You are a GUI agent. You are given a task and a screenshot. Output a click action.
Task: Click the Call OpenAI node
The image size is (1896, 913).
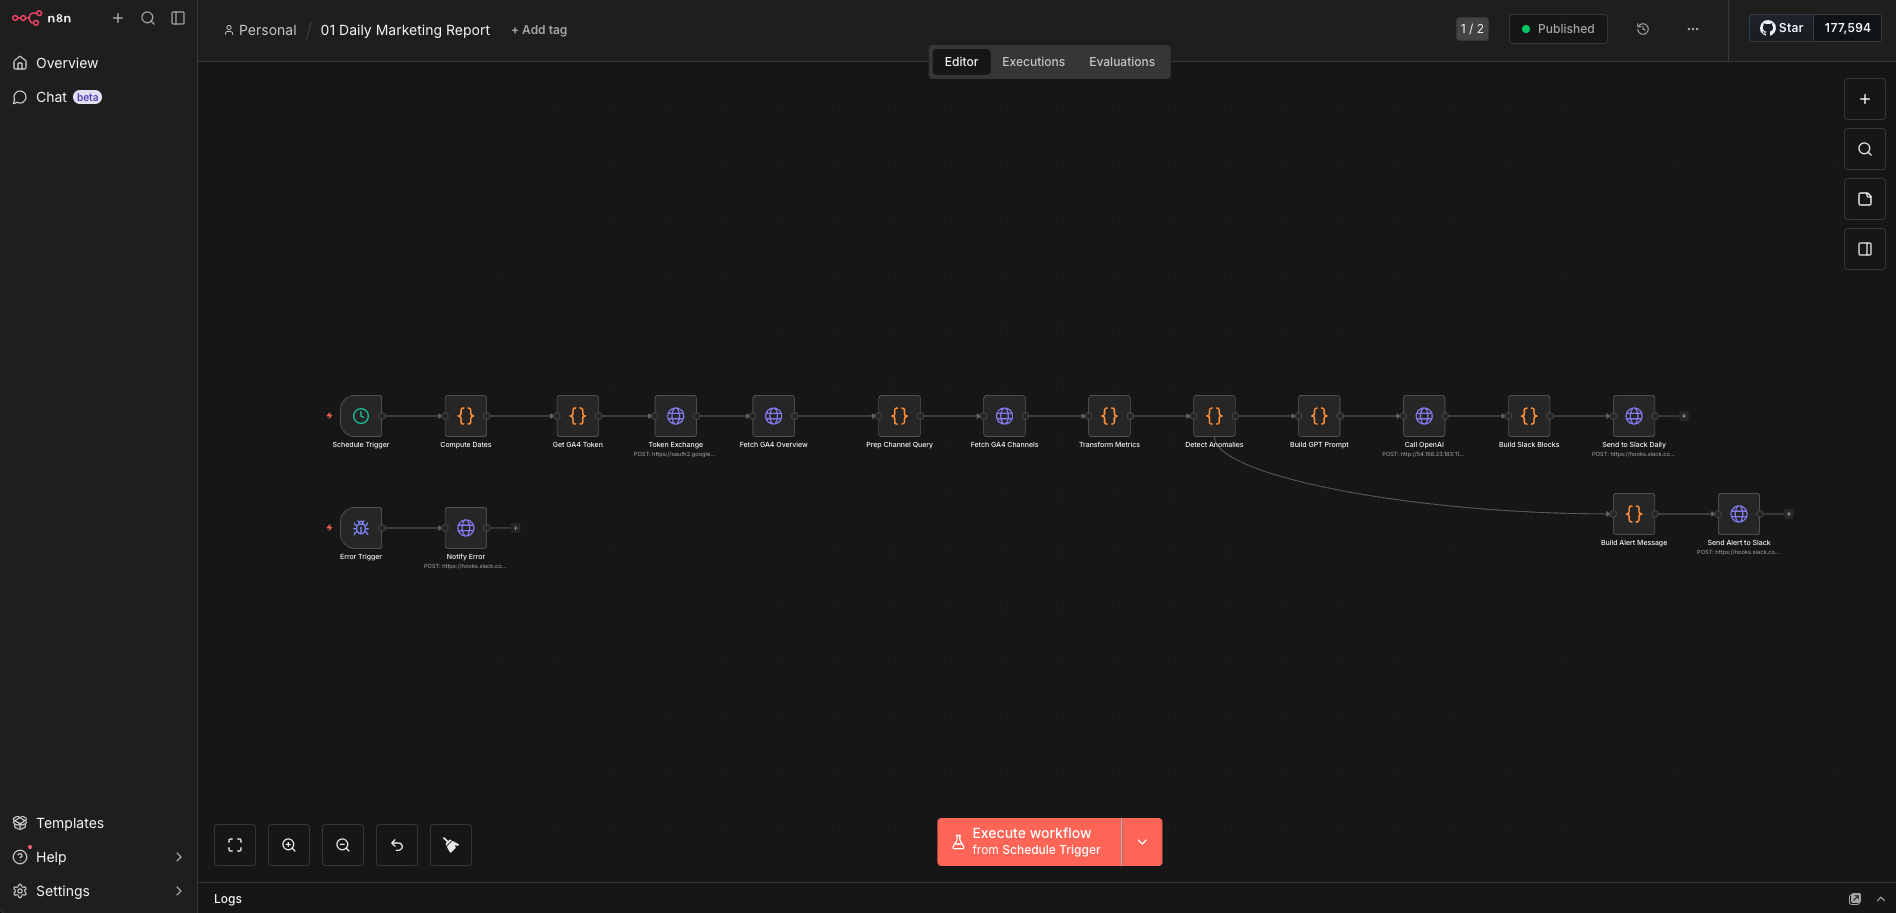(1424, 416)
